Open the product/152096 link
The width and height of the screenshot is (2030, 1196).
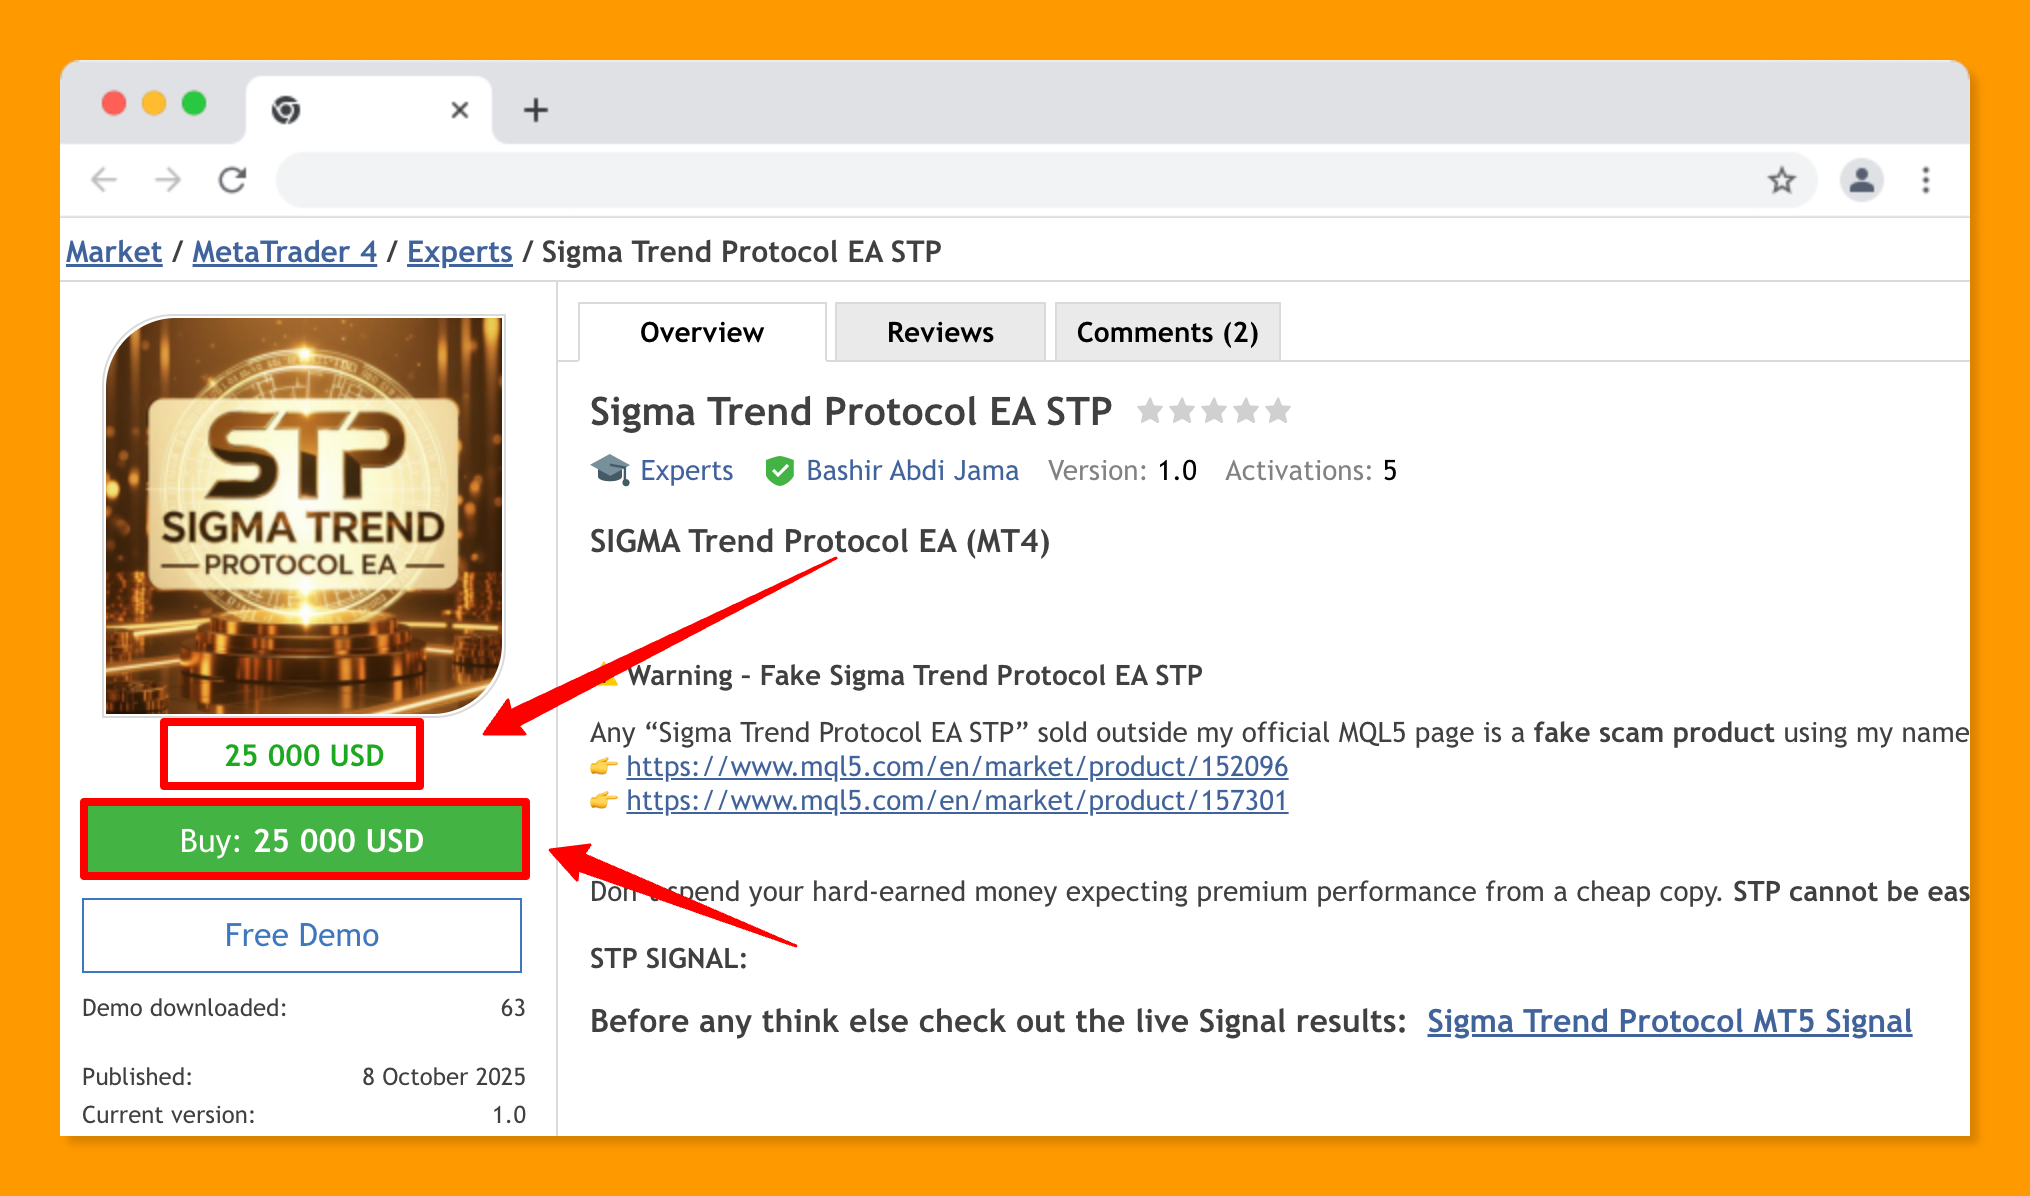[957, 766]
